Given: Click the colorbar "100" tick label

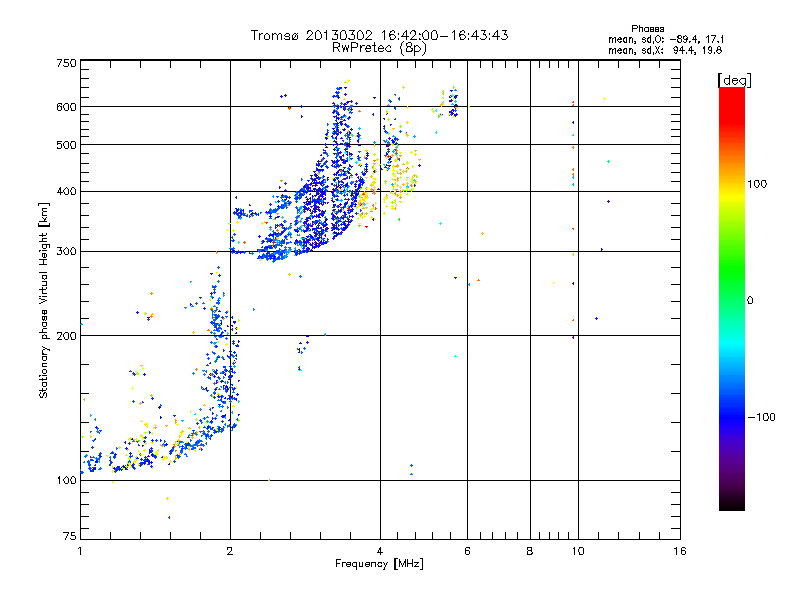Looking at the screenshot, I should (757, 184).
